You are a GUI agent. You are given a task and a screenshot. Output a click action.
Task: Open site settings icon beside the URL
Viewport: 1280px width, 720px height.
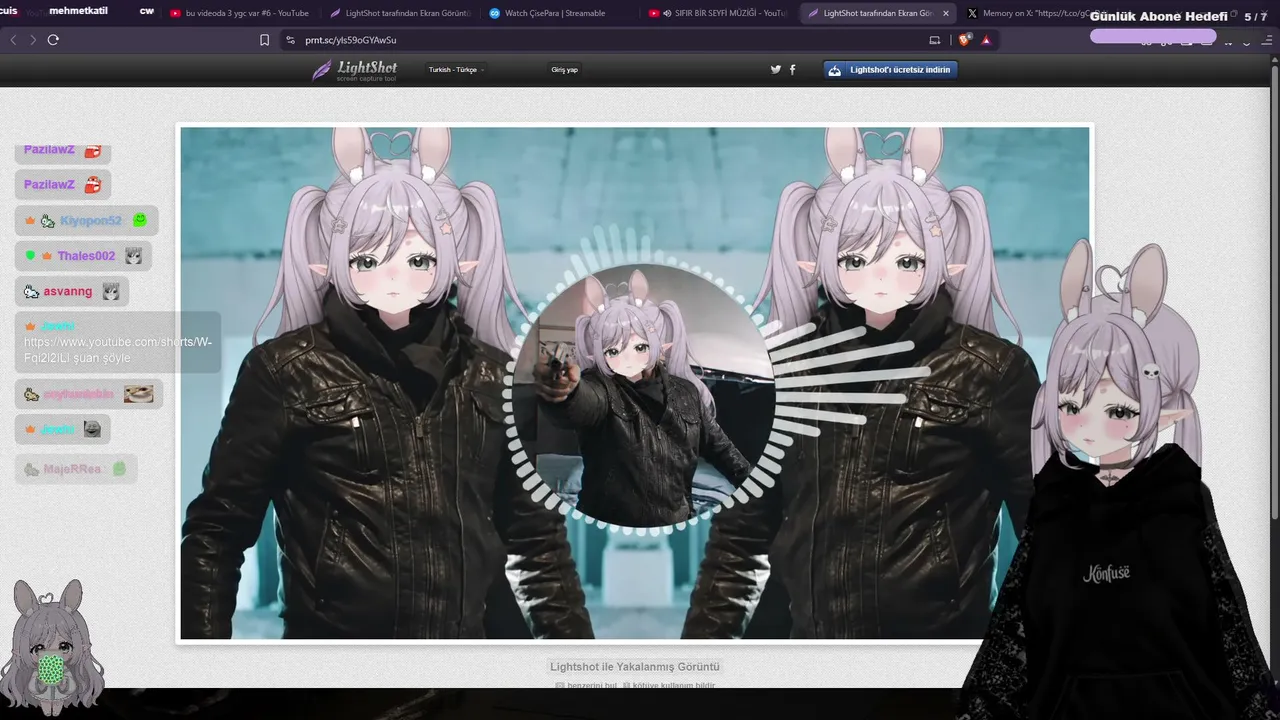(x=290, y=40)
